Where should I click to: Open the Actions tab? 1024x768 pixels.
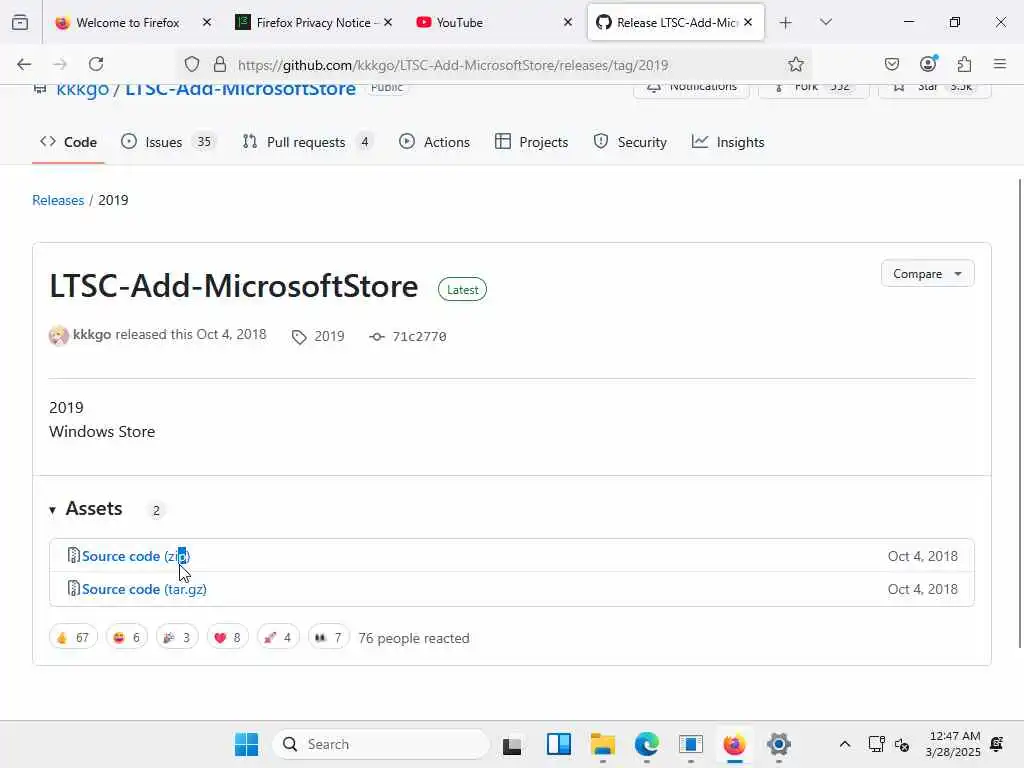[434, 142]
